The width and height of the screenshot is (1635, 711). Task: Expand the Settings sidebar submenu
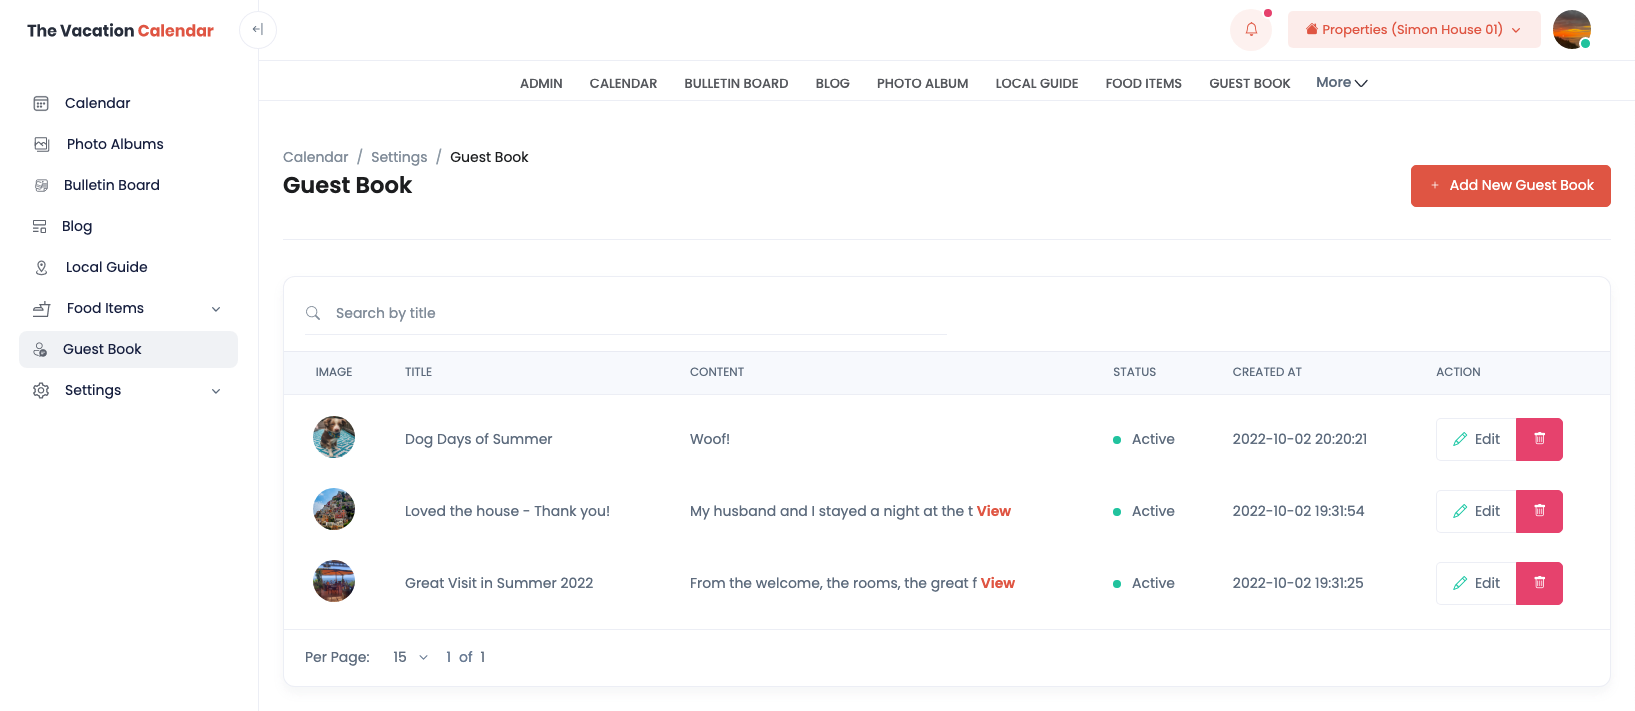(x=216, y=391)
